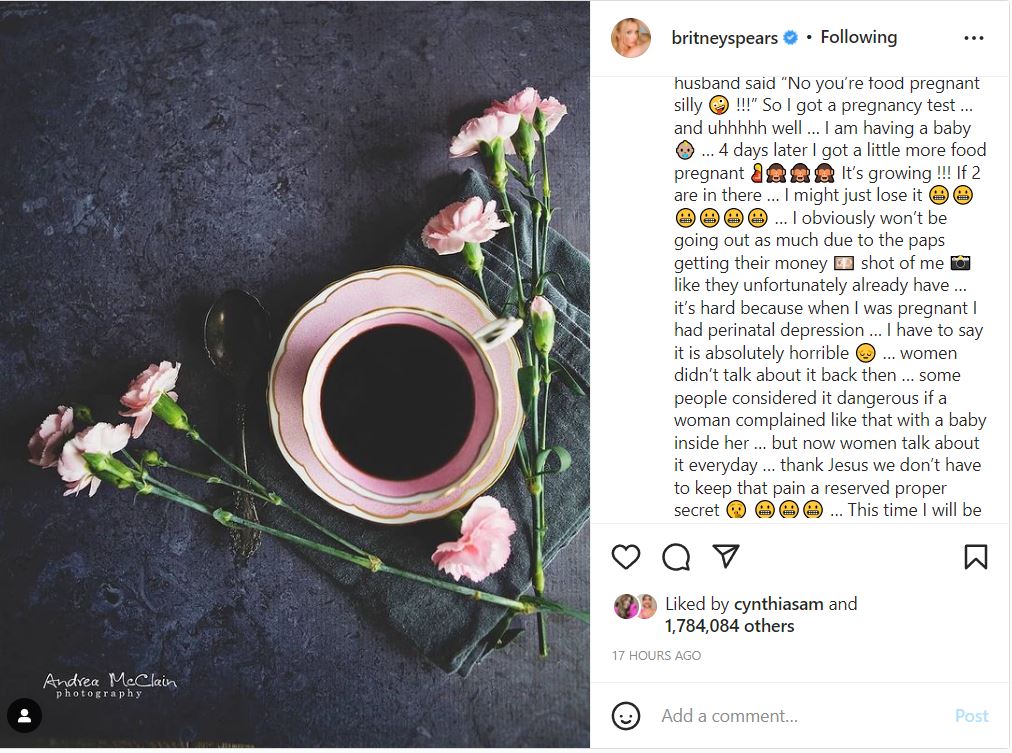The image size is (1012, 753).
Task: Click the liker avatars beside Liked by
Action: [633, 606]
